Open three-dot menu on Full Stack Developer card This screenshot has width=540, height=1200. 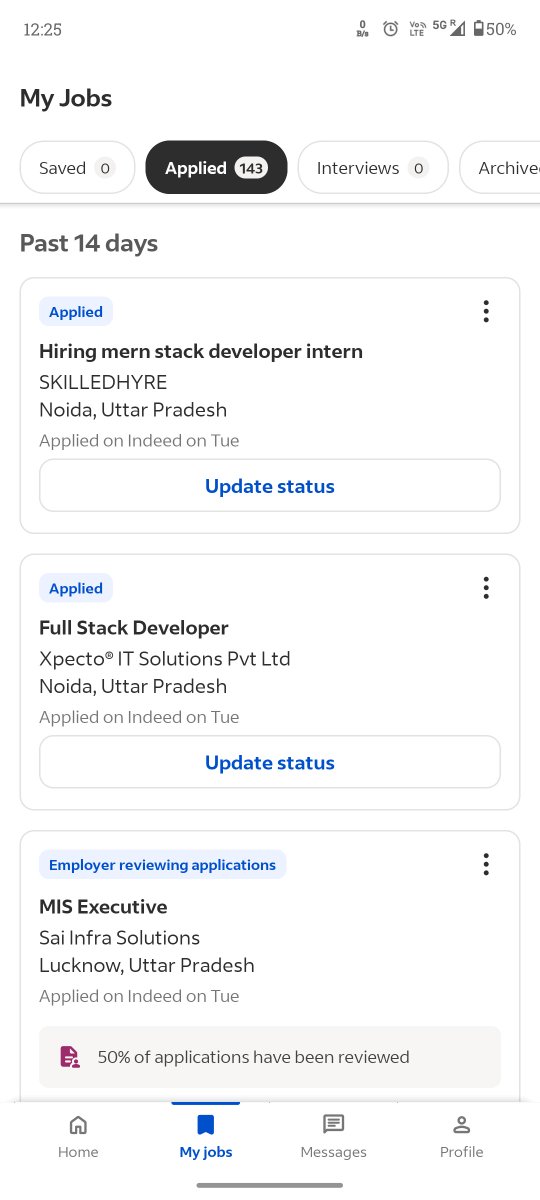click(486, 588)
